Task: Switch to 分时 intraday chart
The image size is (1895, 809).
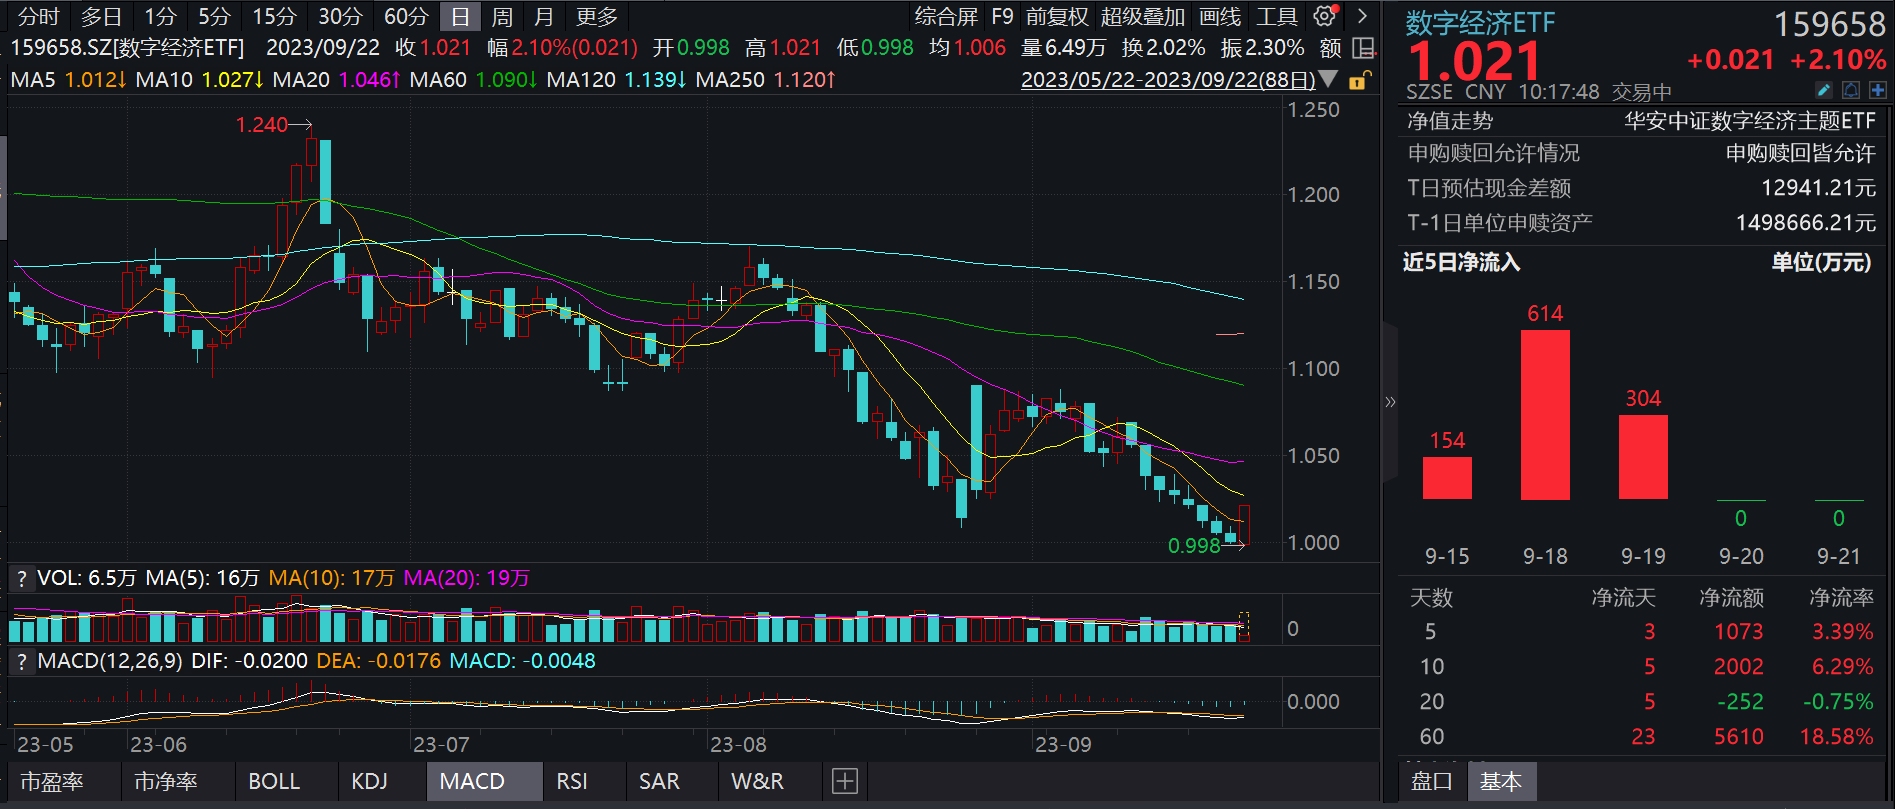Action: (39, 17)
